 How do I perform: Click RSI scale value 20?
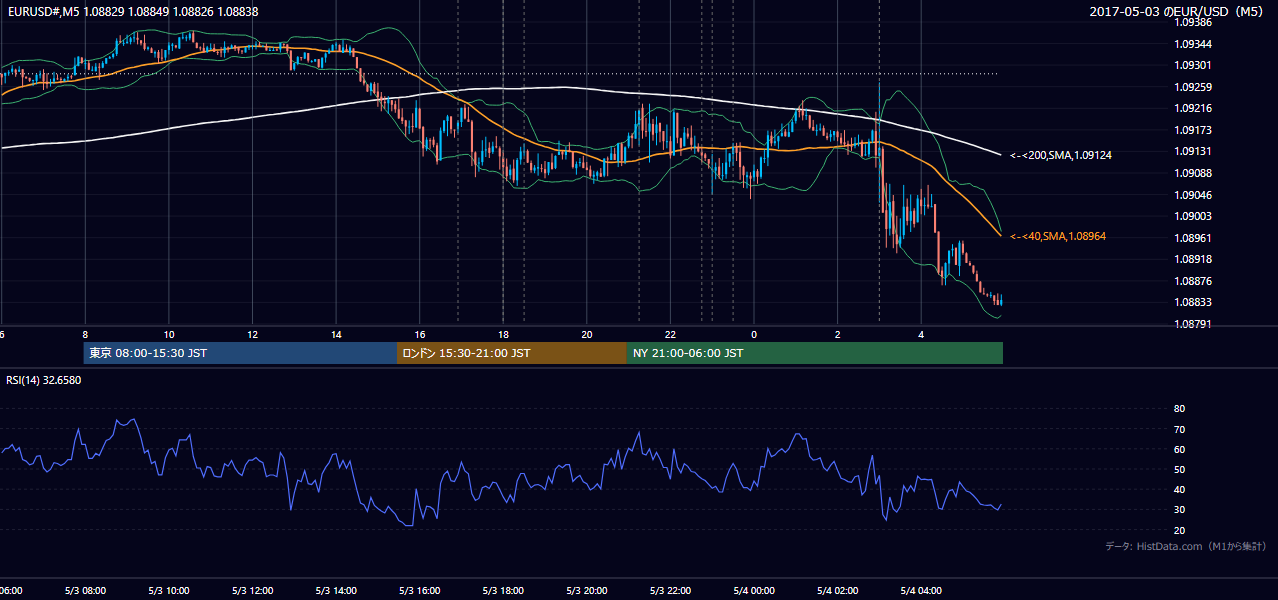(x=1179, y=530)
